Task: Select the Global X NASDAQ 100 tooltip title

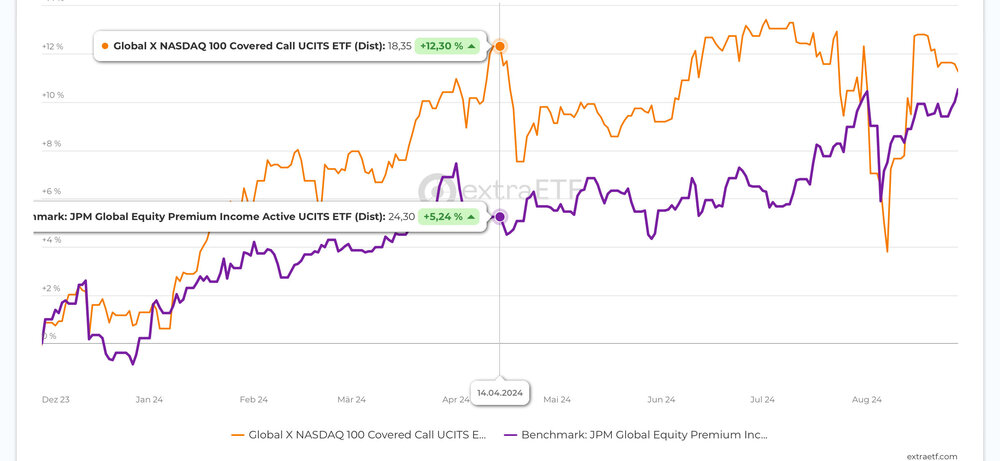Action: (249, 46)
